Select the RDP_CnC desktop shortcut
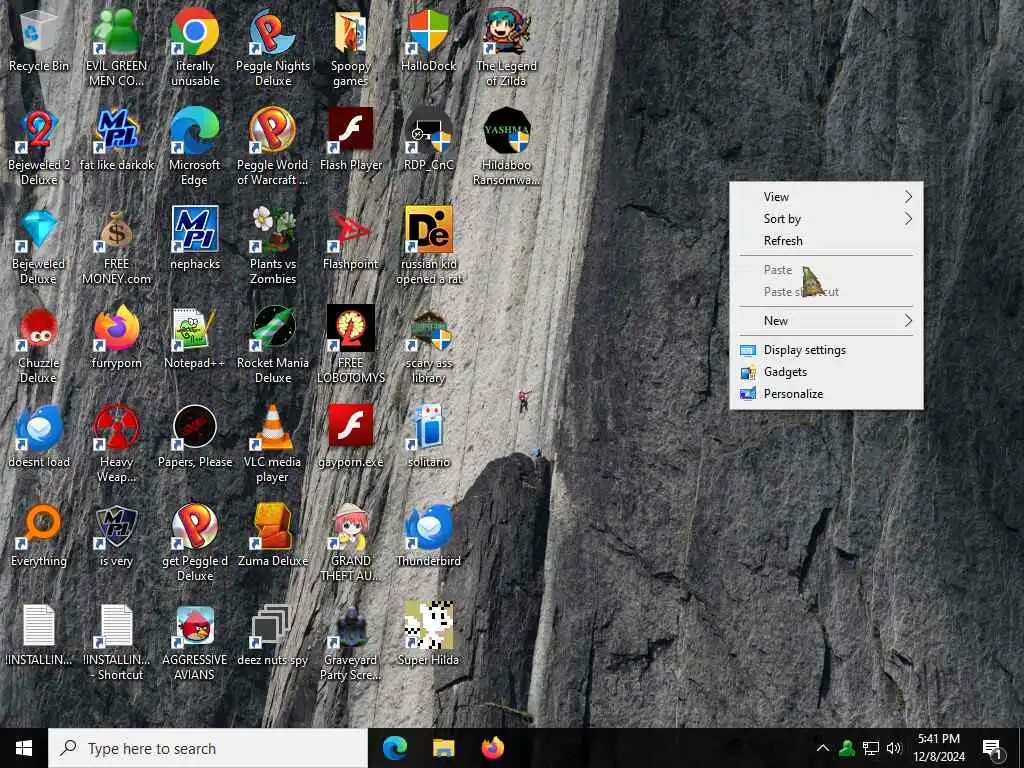Screen dimensions: 1024x768 [428, 140]
